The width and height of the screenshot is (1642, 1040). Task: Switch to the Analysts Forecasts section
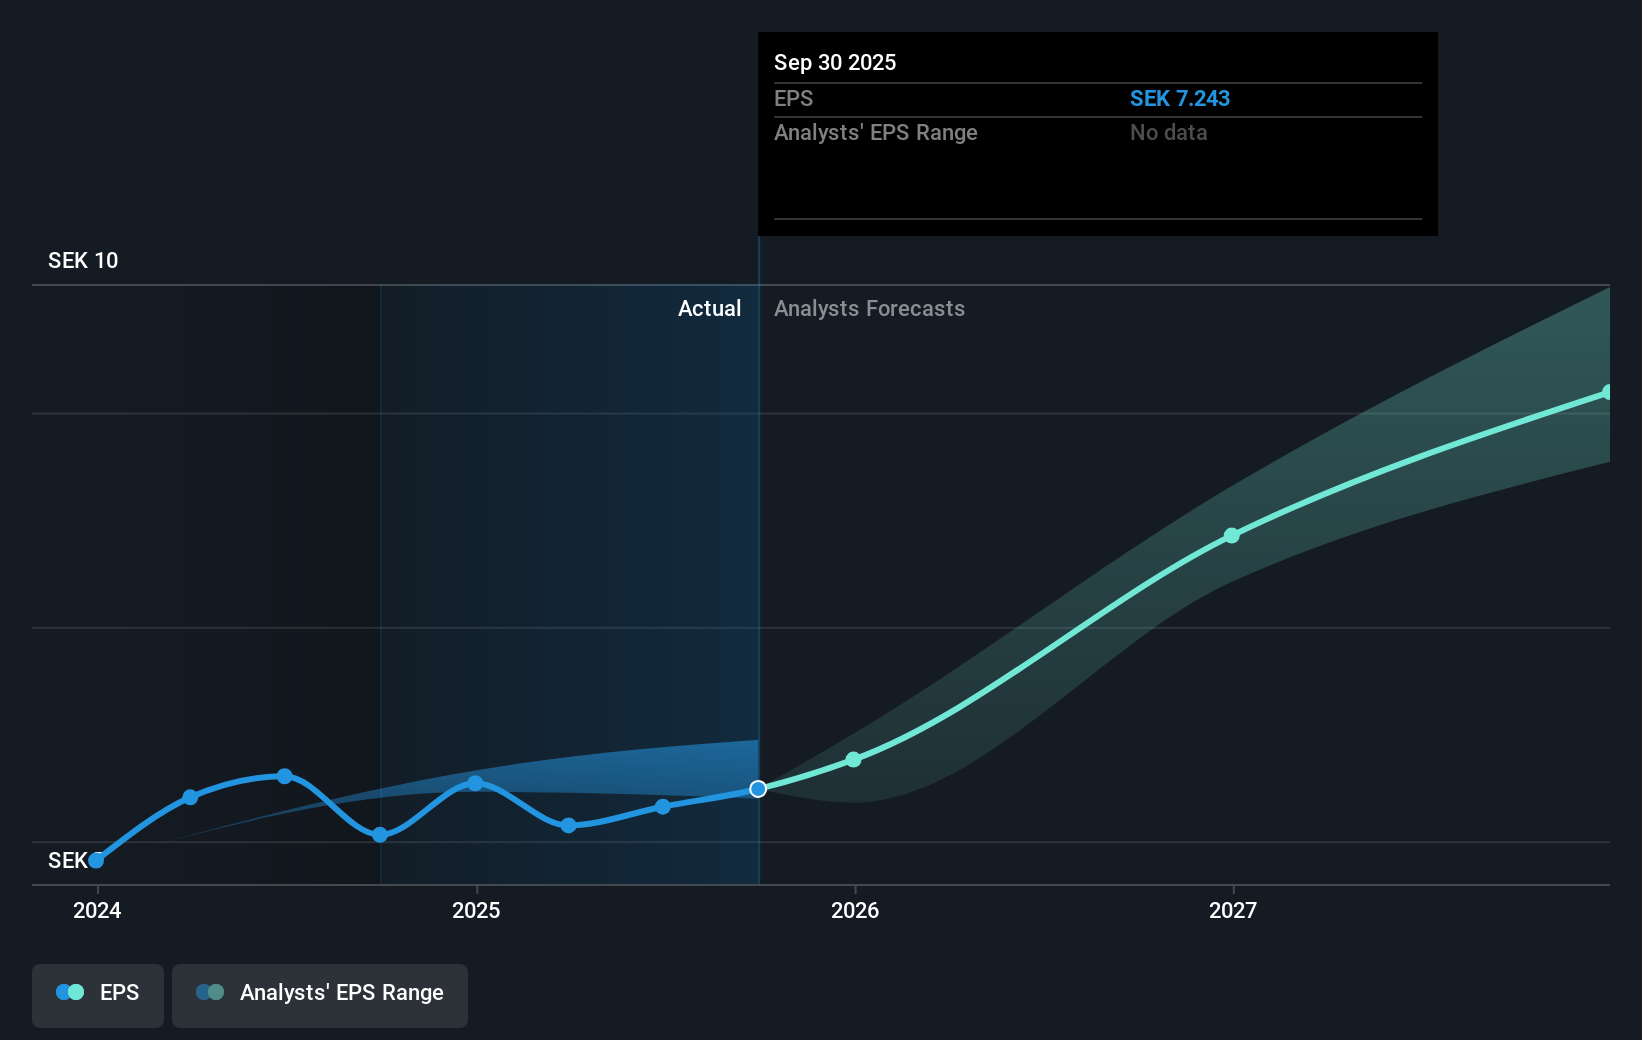tap(869, 309)
